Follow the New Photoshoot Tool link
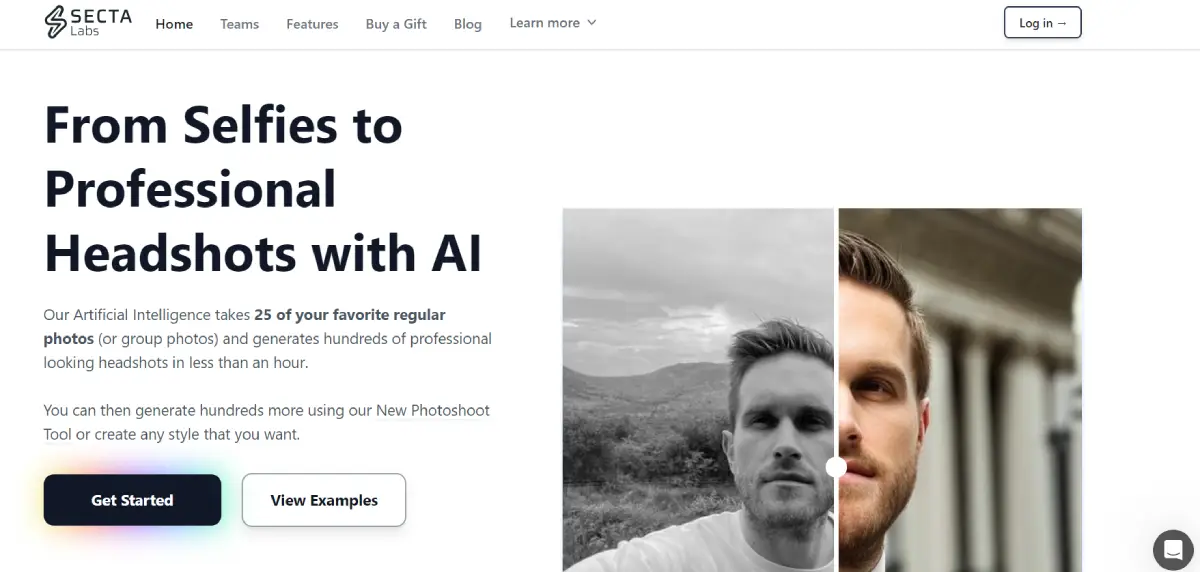The image size is (1200, 572). (x=433, y=411)
